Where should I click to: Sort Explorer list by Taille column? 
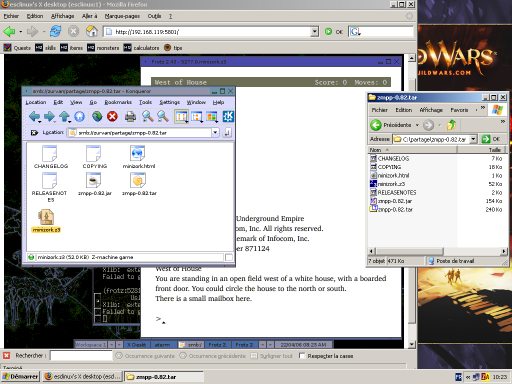click(x=481, y=150)
